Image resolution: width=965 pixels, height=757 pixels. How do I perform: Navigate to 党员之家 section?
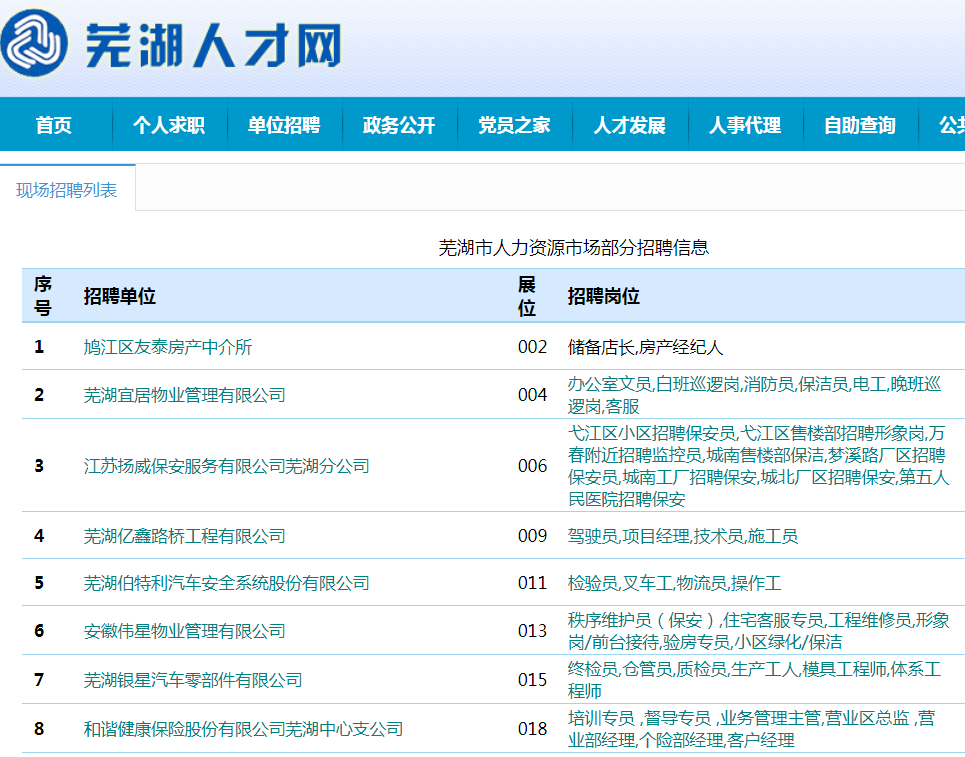tap(514, 125)
